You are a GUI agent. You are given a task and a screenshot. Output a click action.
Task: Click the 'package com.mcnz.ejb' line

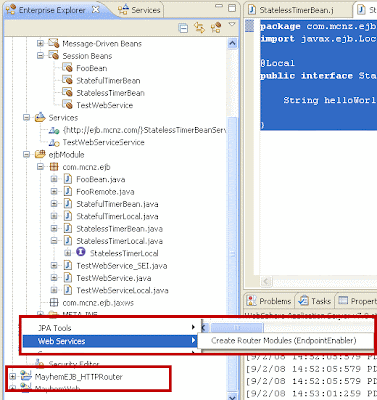coord(318,26)
